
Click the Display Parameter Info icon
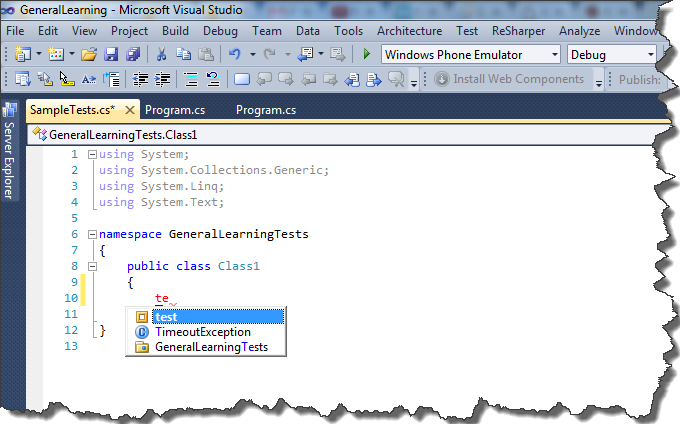tap(45, 79)
